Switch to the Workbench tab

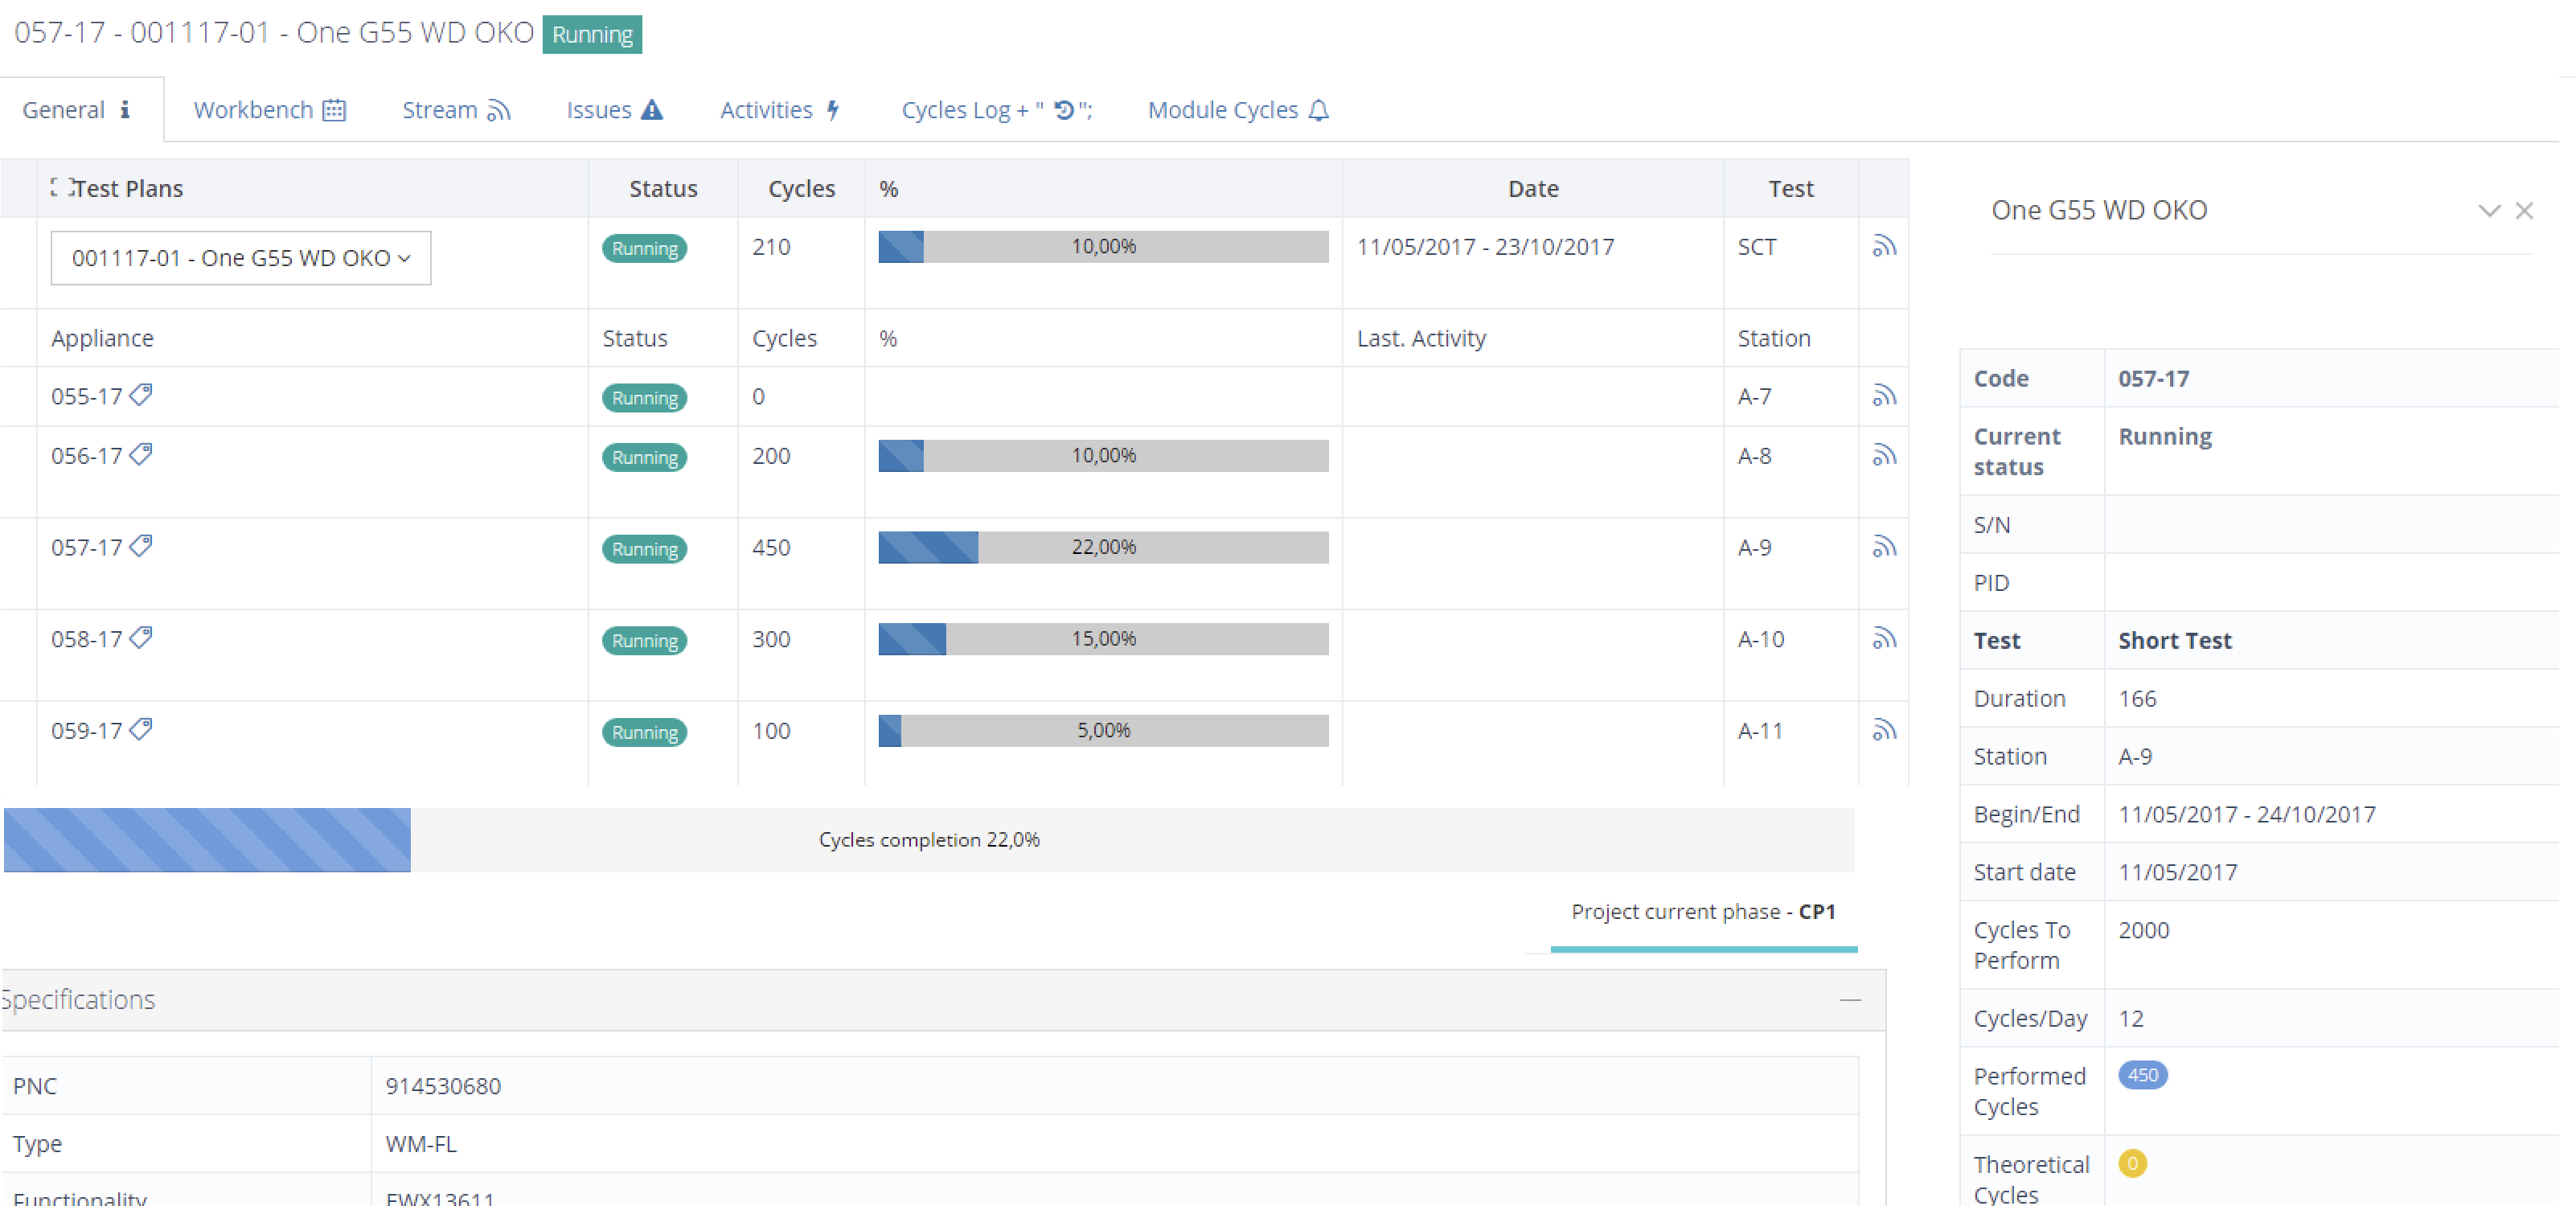tap(269, 110)
